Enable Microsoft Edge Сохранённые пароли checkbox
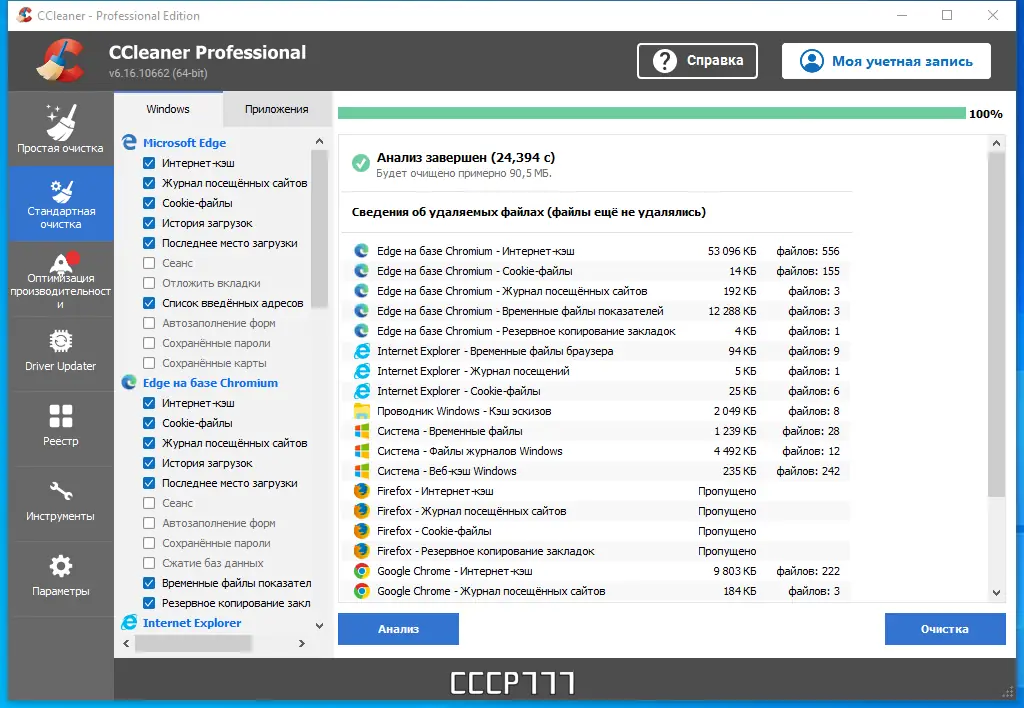Viewport: 1024px width, 708px height. [x=149, y=343]
